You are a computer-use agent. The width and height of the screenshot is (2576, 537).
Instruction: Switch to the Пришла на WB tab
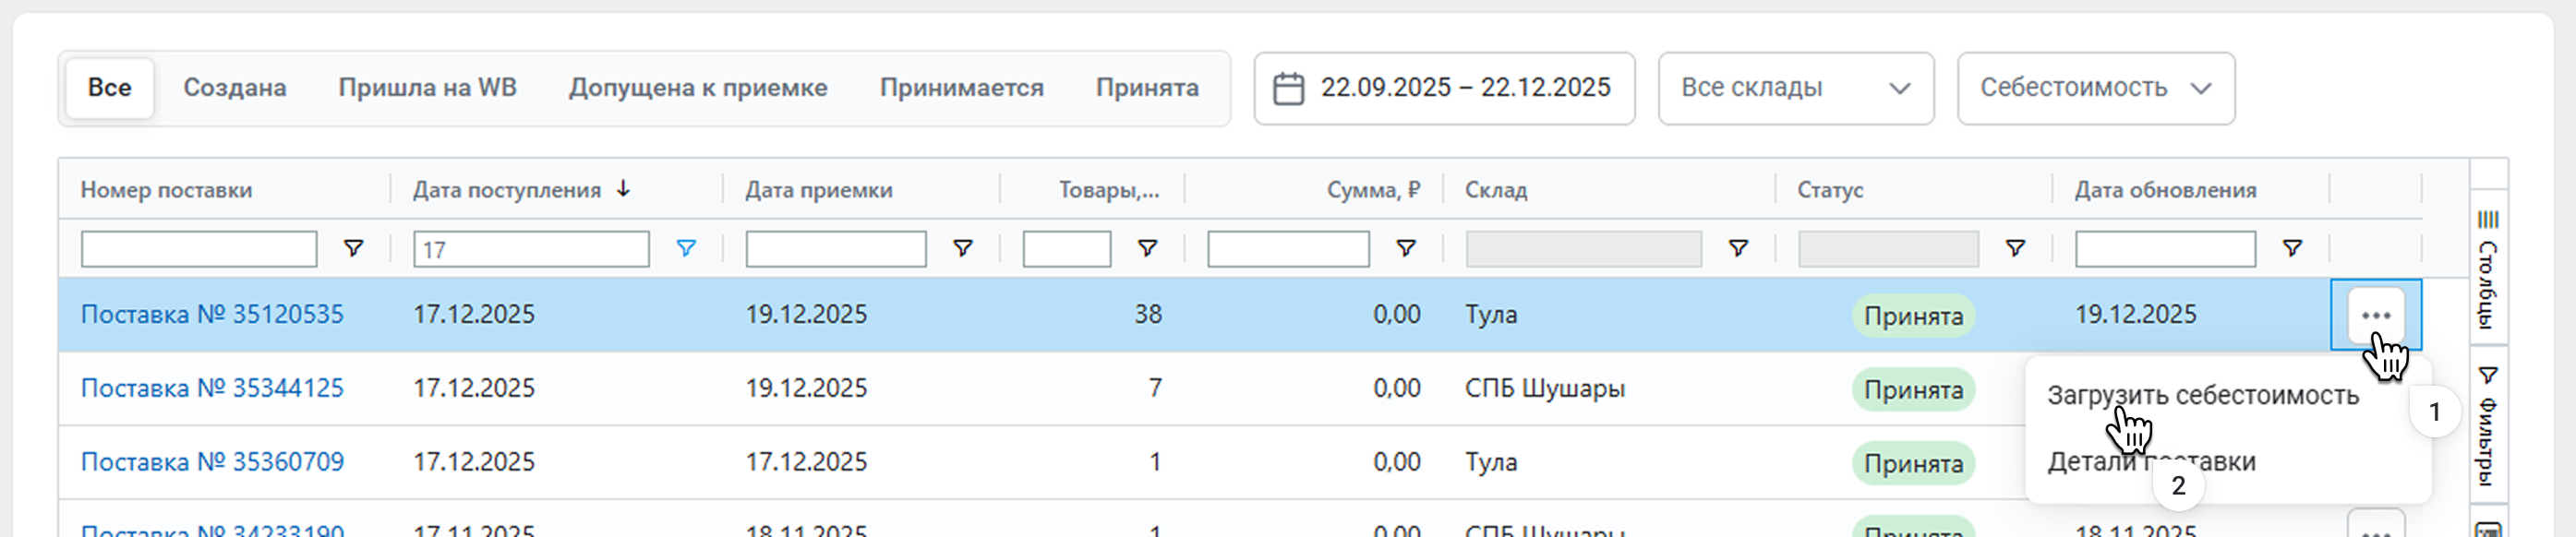point(427,88)
